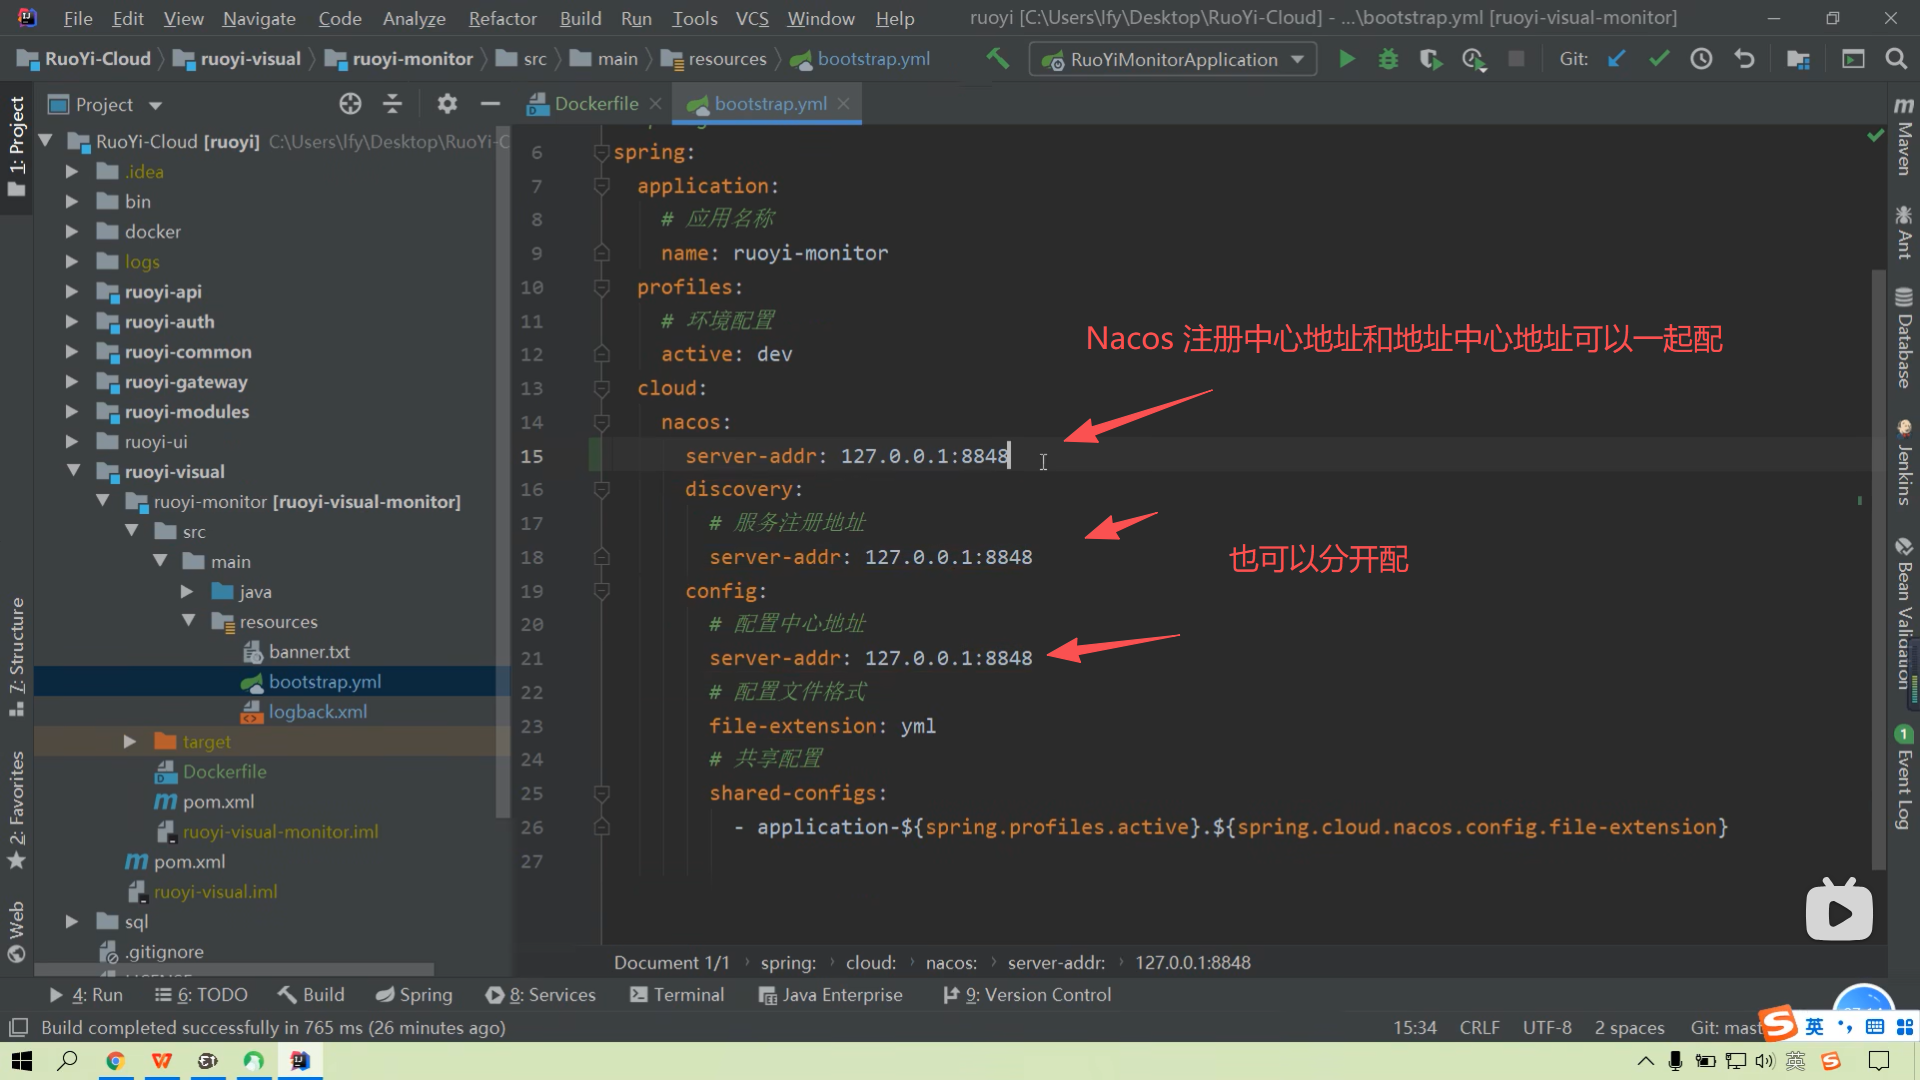Open the VCS menu

pyautogui.click(x=752, y=18)
